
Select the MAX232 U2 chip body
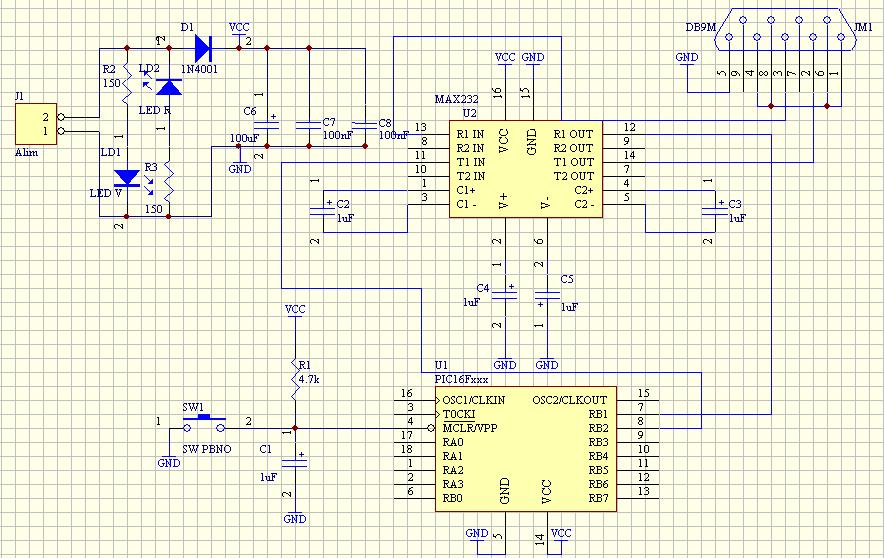pos(525,169)
